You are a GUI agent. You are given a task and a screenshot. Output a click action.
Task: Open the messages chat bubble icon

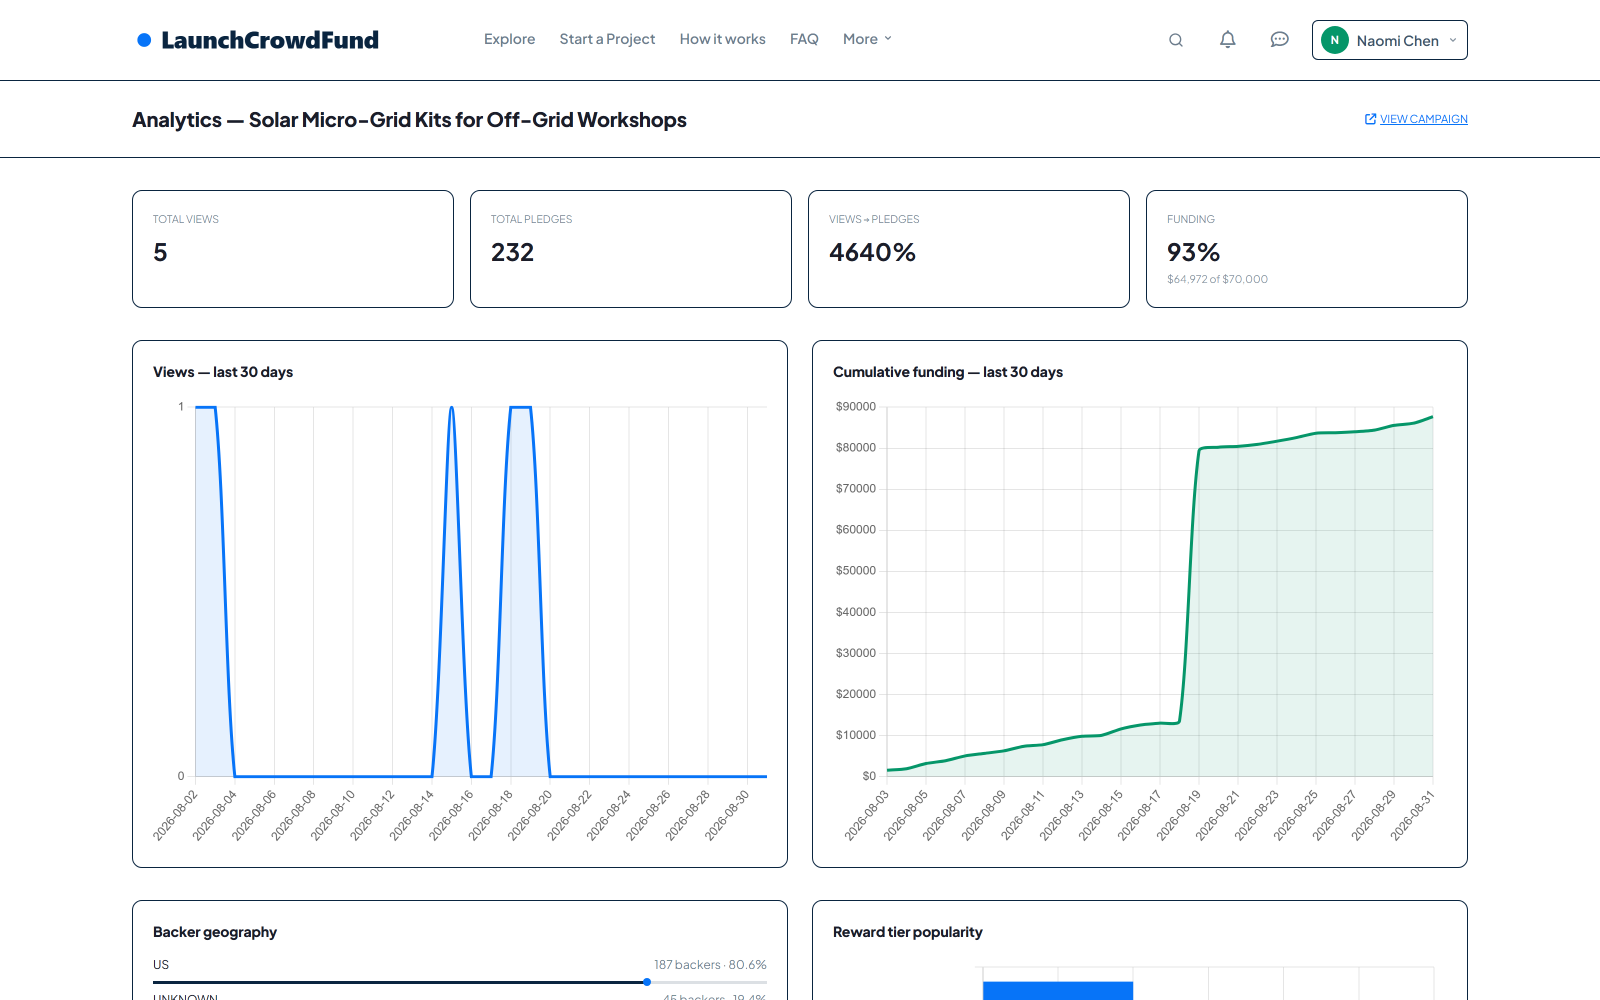(x=1280, y=40)
